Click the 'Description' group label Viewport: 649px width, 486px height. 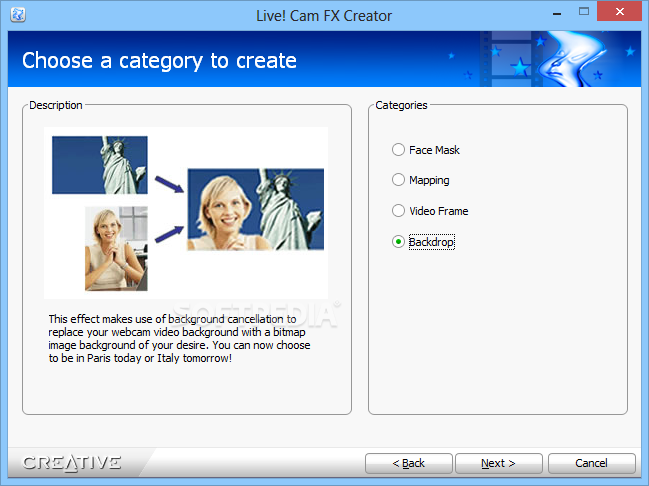click(x=56, y=105)
